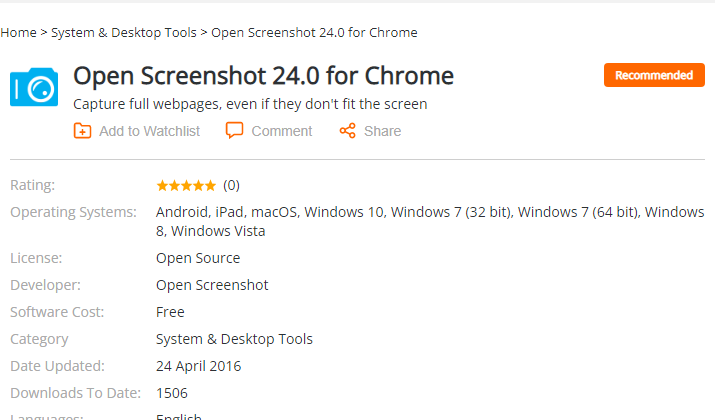
Task: Click the Open Screenshot 24.0 breadcrumb text
Action: [314, 33]
